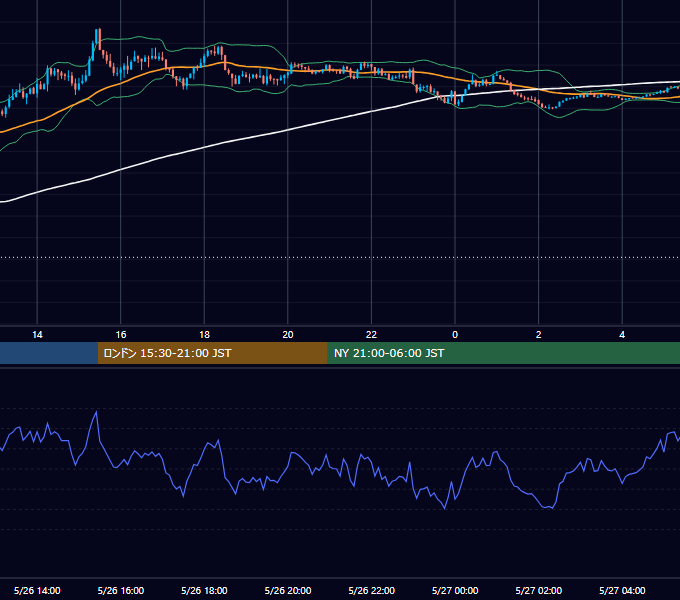Viewport: 680px width, 600px height.
Task: Click the 5/27 02:00 date label
Action: click(539, 590)
